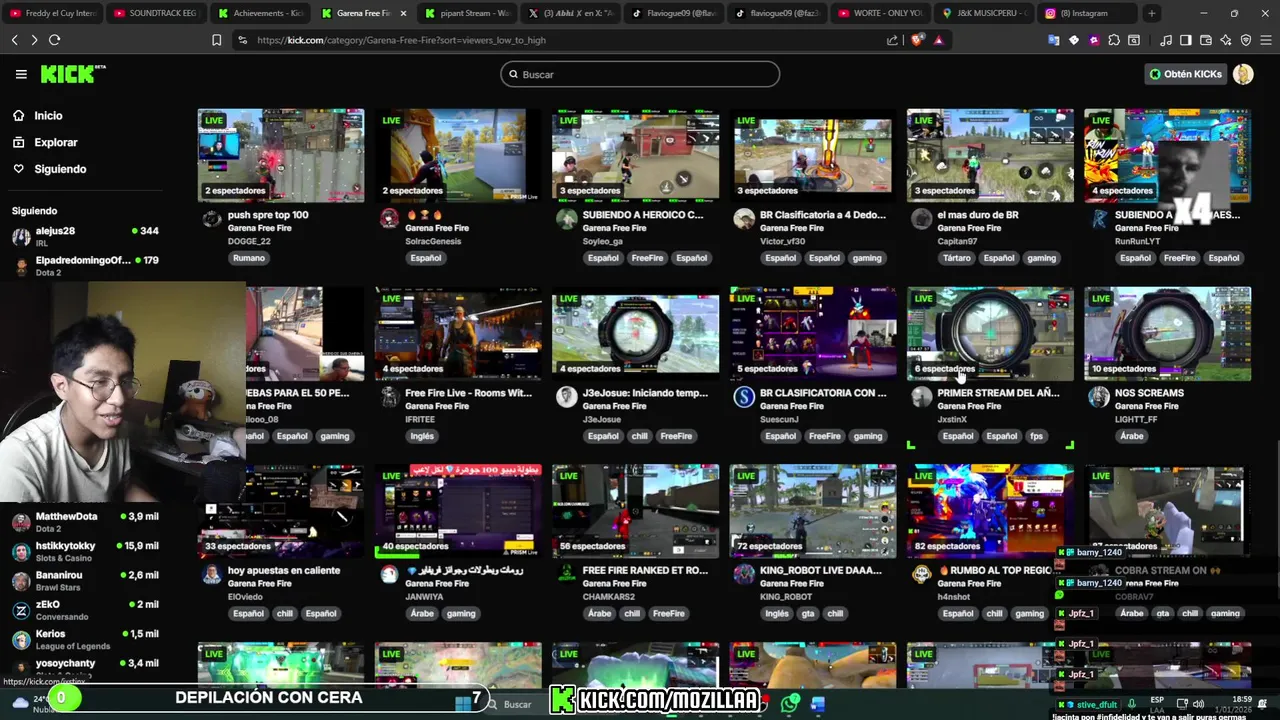Viewport: 1280px width, 720px height.
Task: Open the taskbar volume icon
Action: [x=1198, y=704]
